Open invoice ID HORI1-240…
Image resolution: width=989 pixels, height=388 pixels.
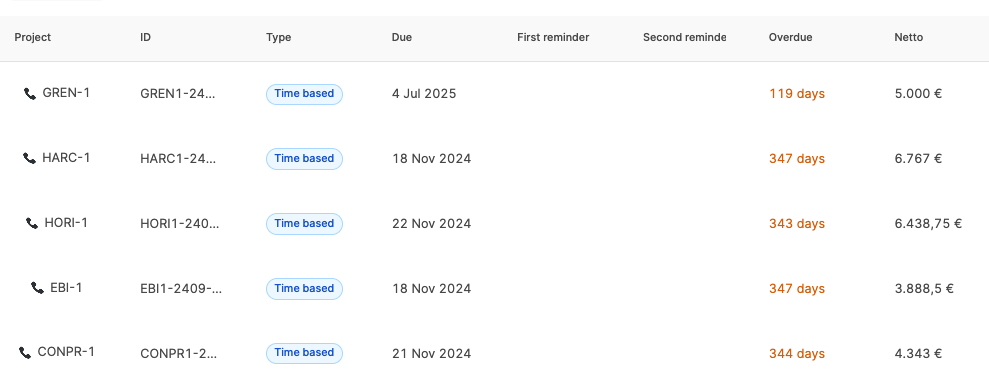180,224
